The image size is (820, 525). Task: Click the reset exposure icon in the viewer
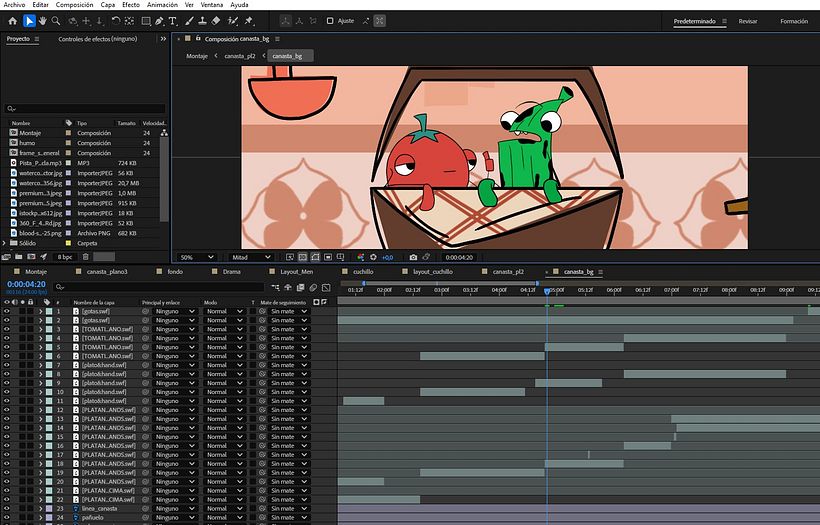tap(373, 257)
